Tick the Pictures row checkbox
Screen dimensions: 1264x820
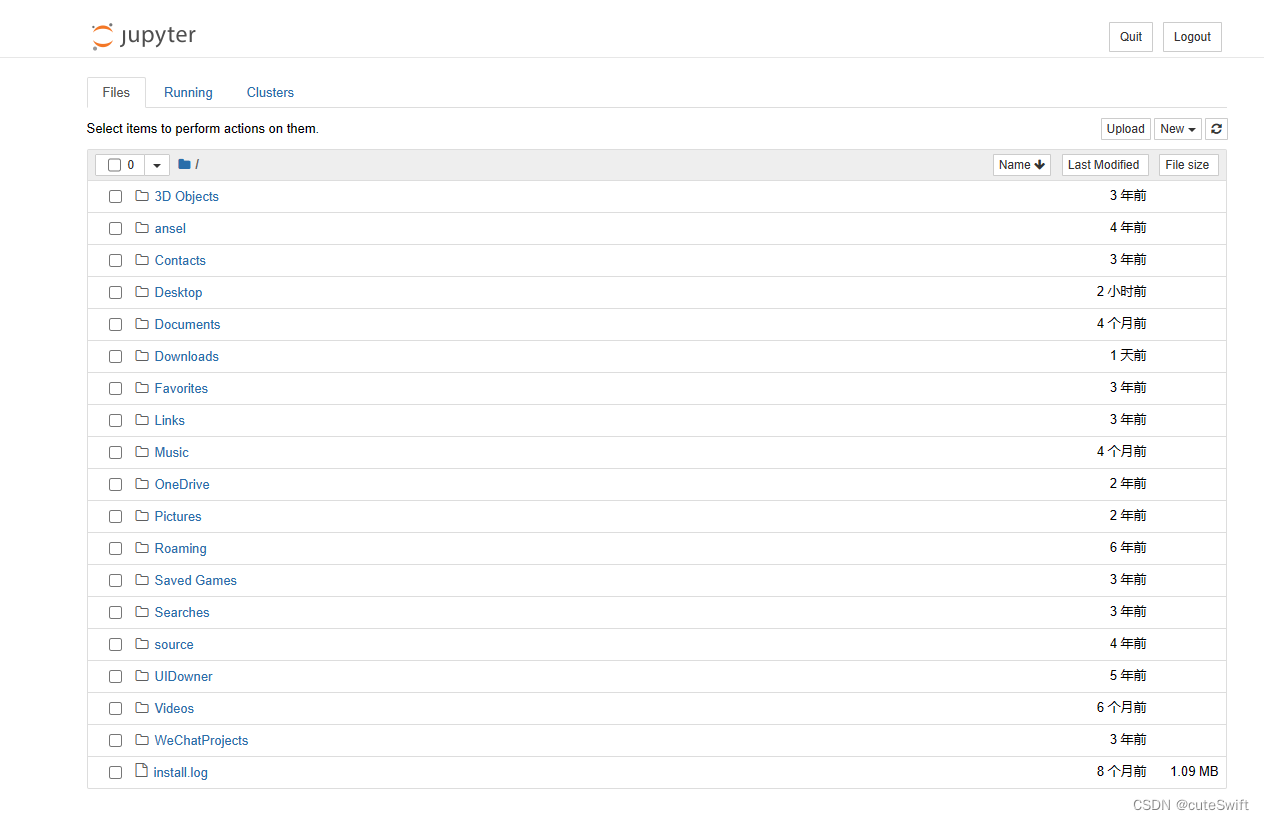[x=116, y=517]
